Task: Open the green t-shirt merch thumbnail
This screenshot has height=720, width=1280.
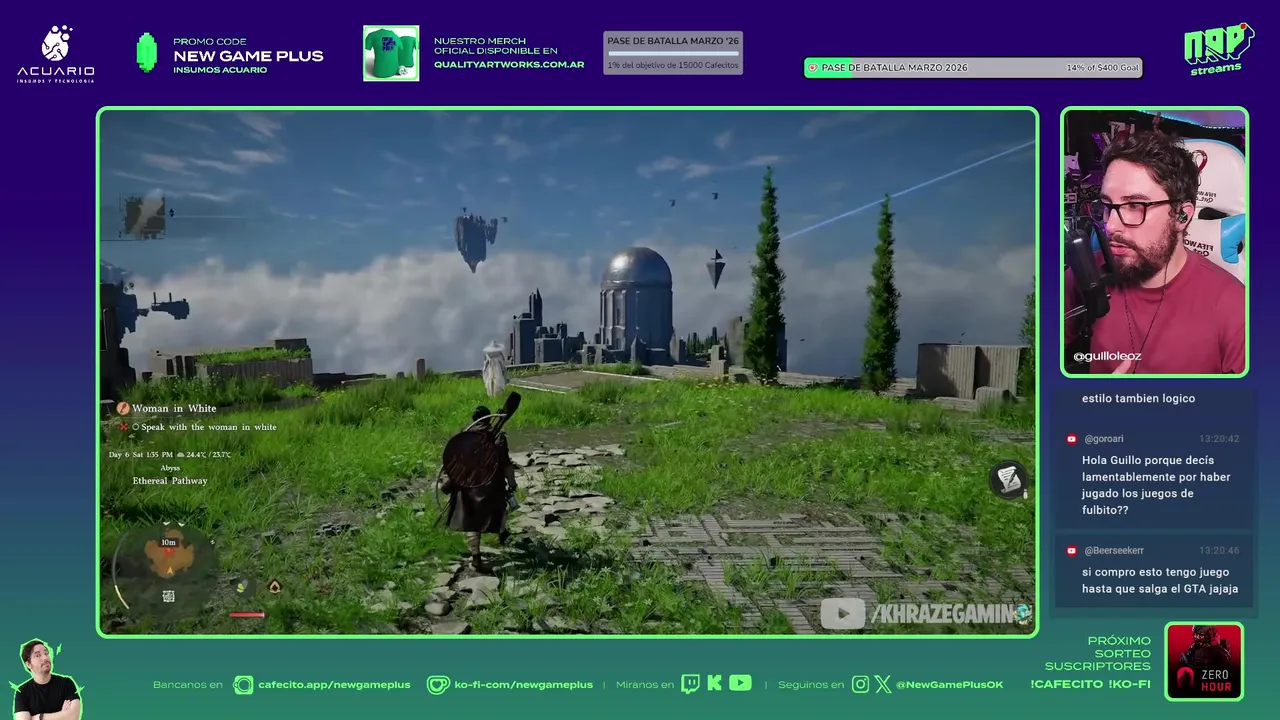Action: pyautogui.click(x=391, y=53)
